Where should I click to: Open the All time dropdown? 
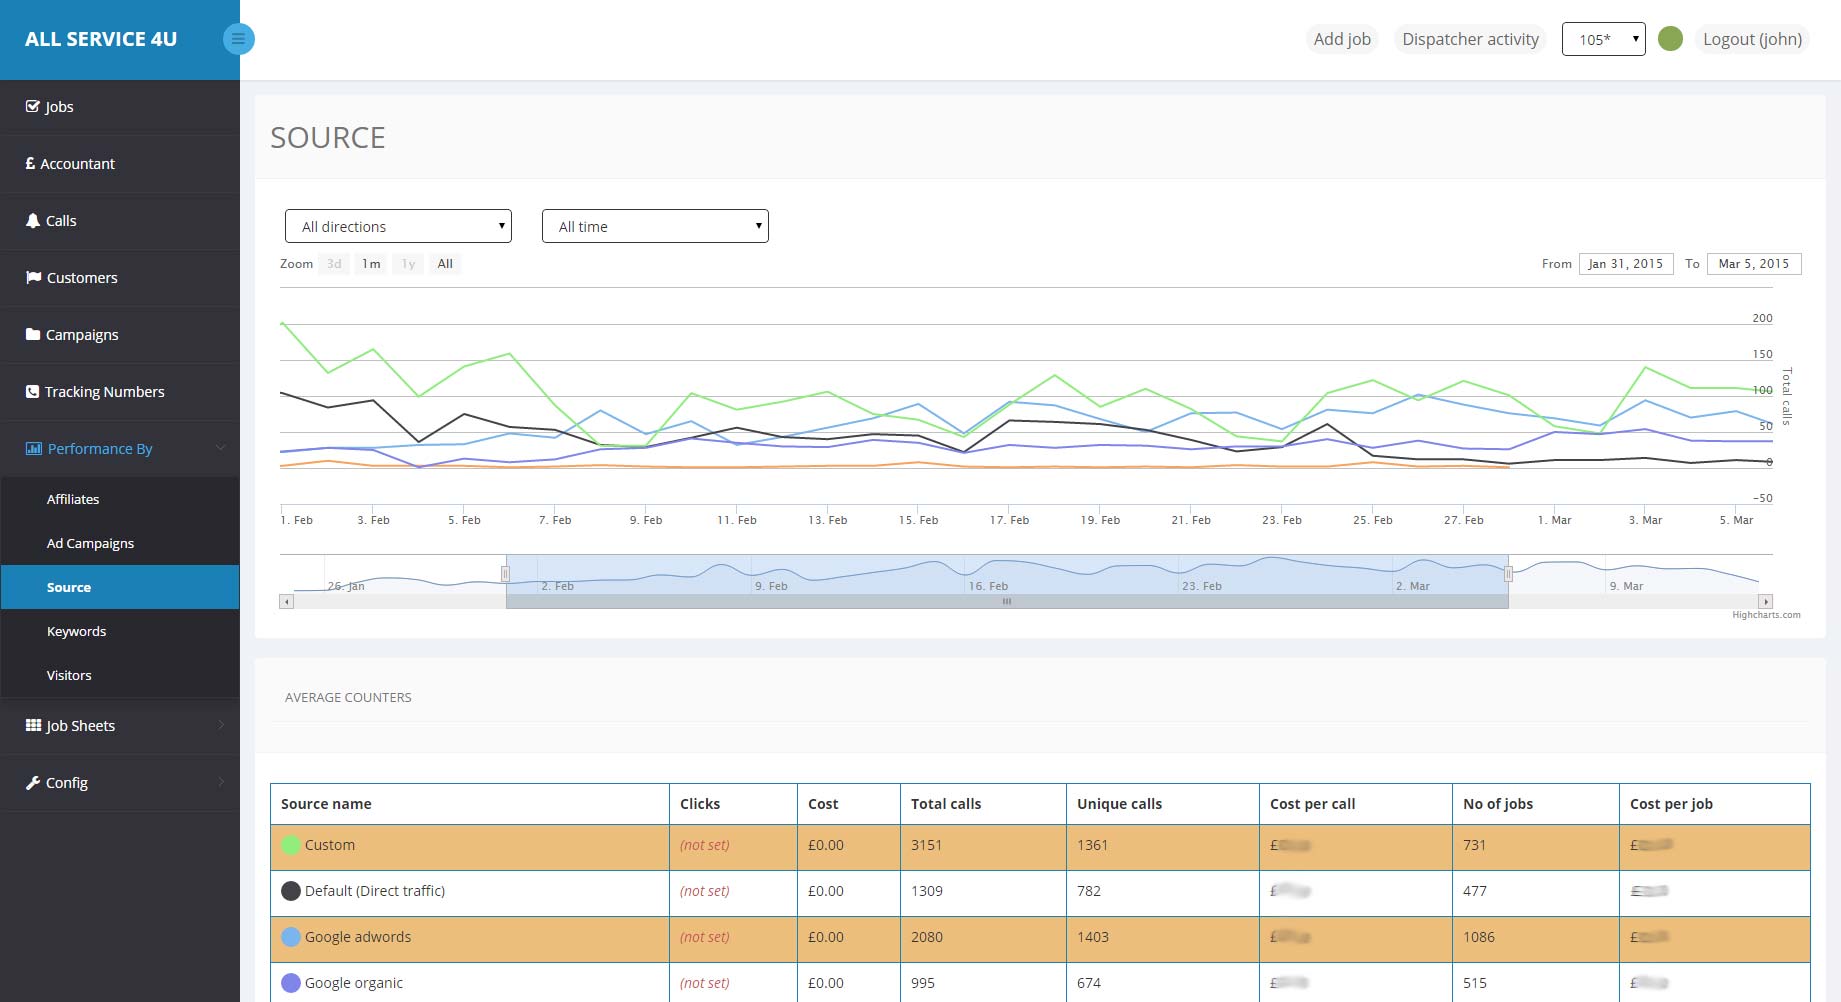point(655,226)
